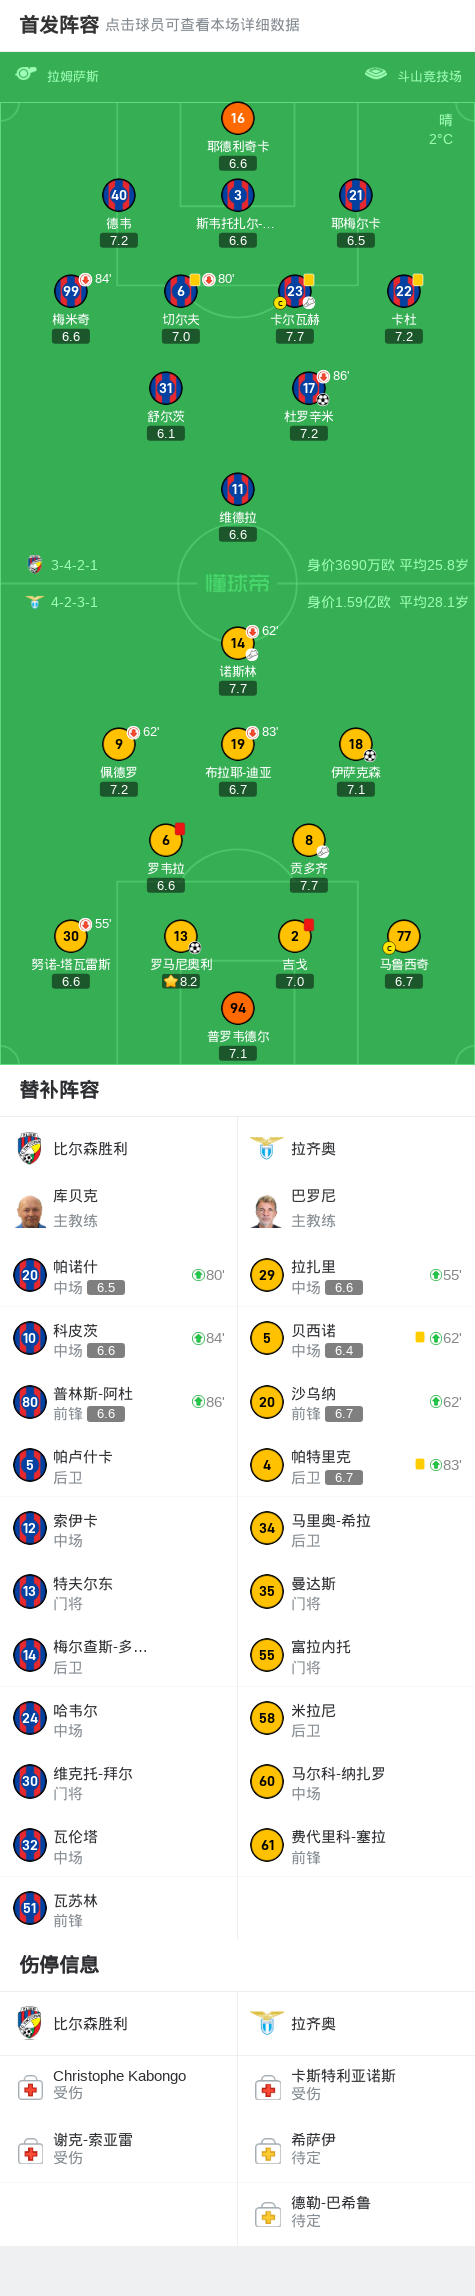Open 斗山竞技场 stadium label
The height and width of the screenshot is (2296, 475).
click(x=414, y=75)
